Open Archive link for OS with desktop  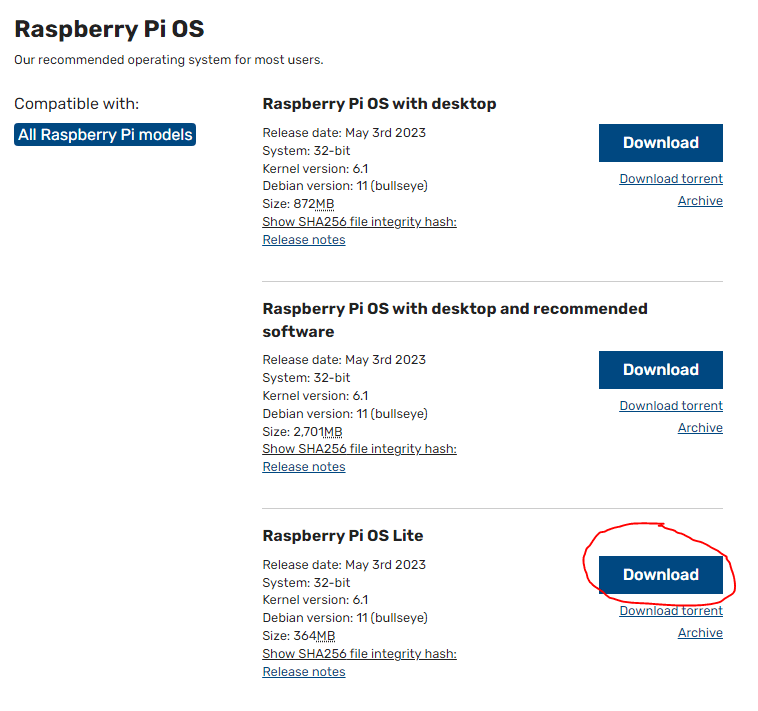700,201
